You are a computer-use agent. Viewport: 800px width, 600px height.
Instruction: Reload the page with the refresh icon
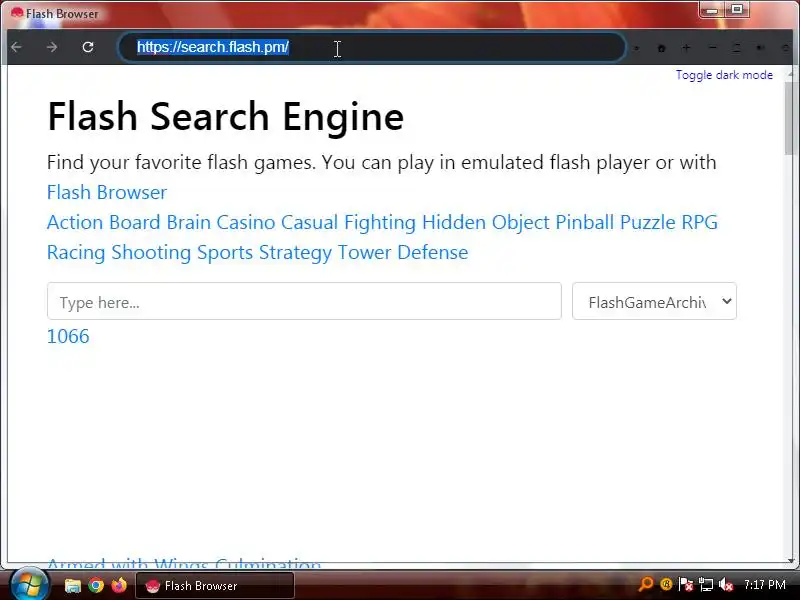pos(88,47)
